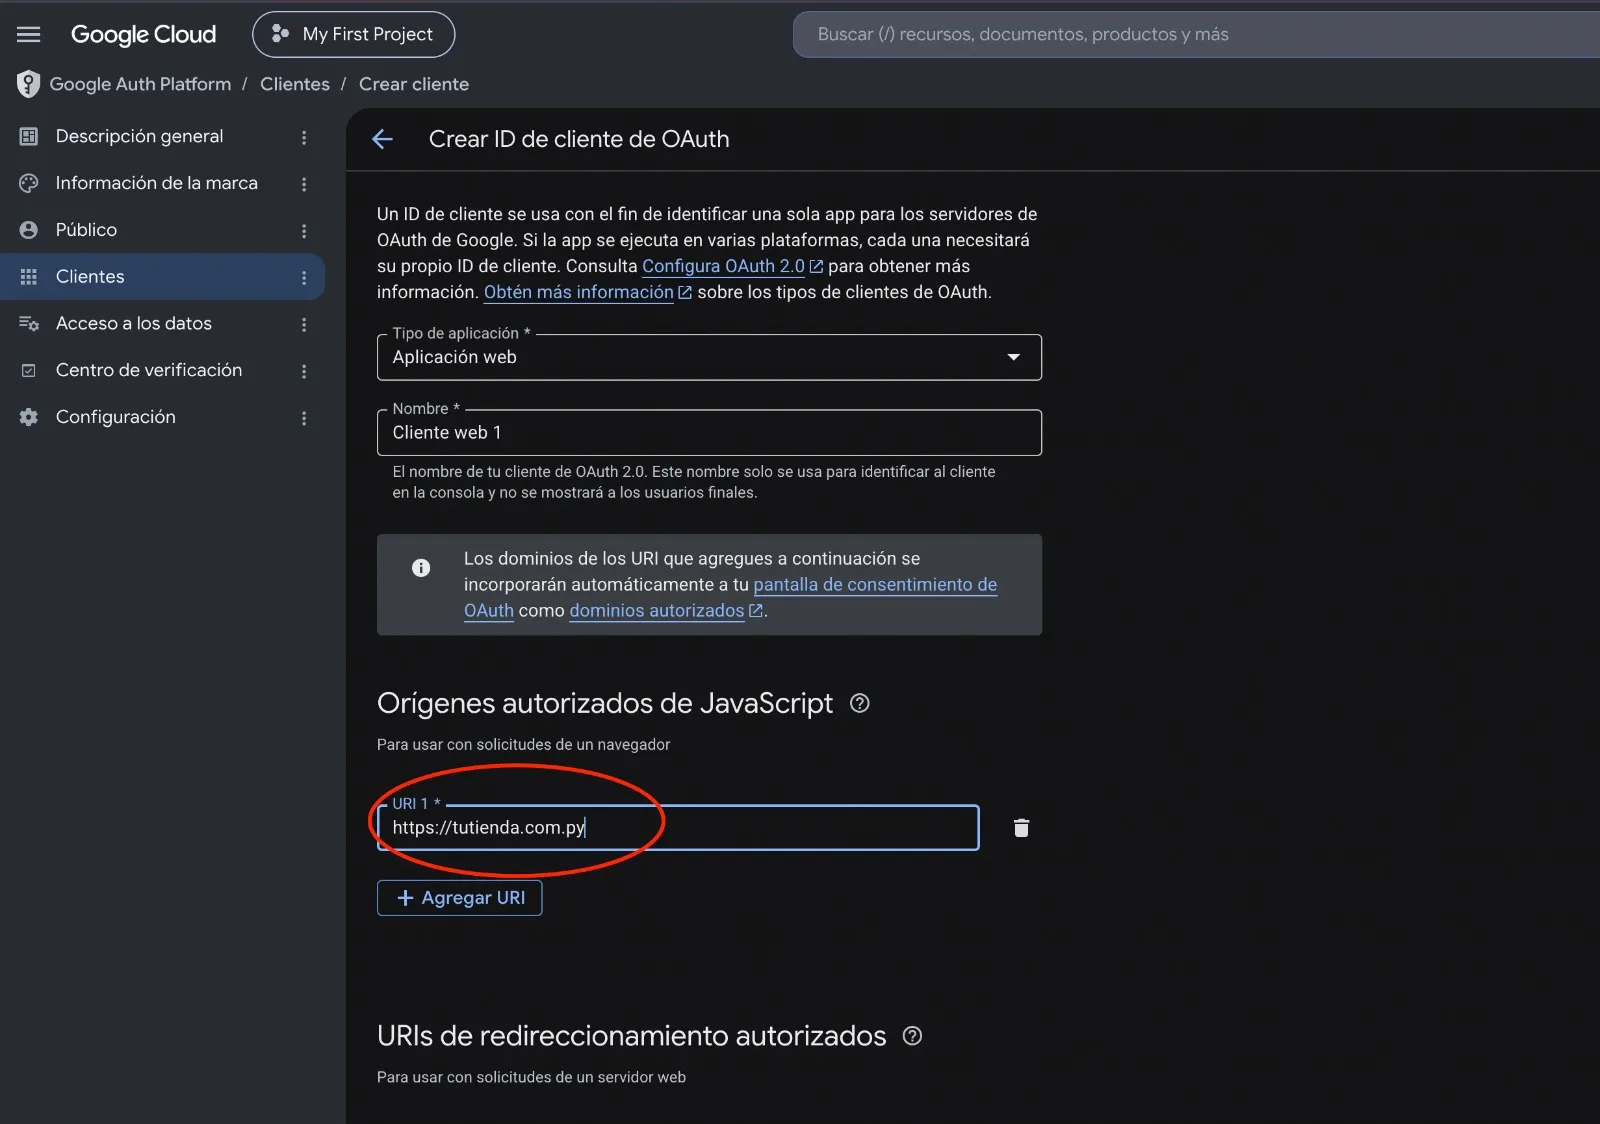
Task: Click the Clientes grid icon
Action: click(x=29, y=277)
